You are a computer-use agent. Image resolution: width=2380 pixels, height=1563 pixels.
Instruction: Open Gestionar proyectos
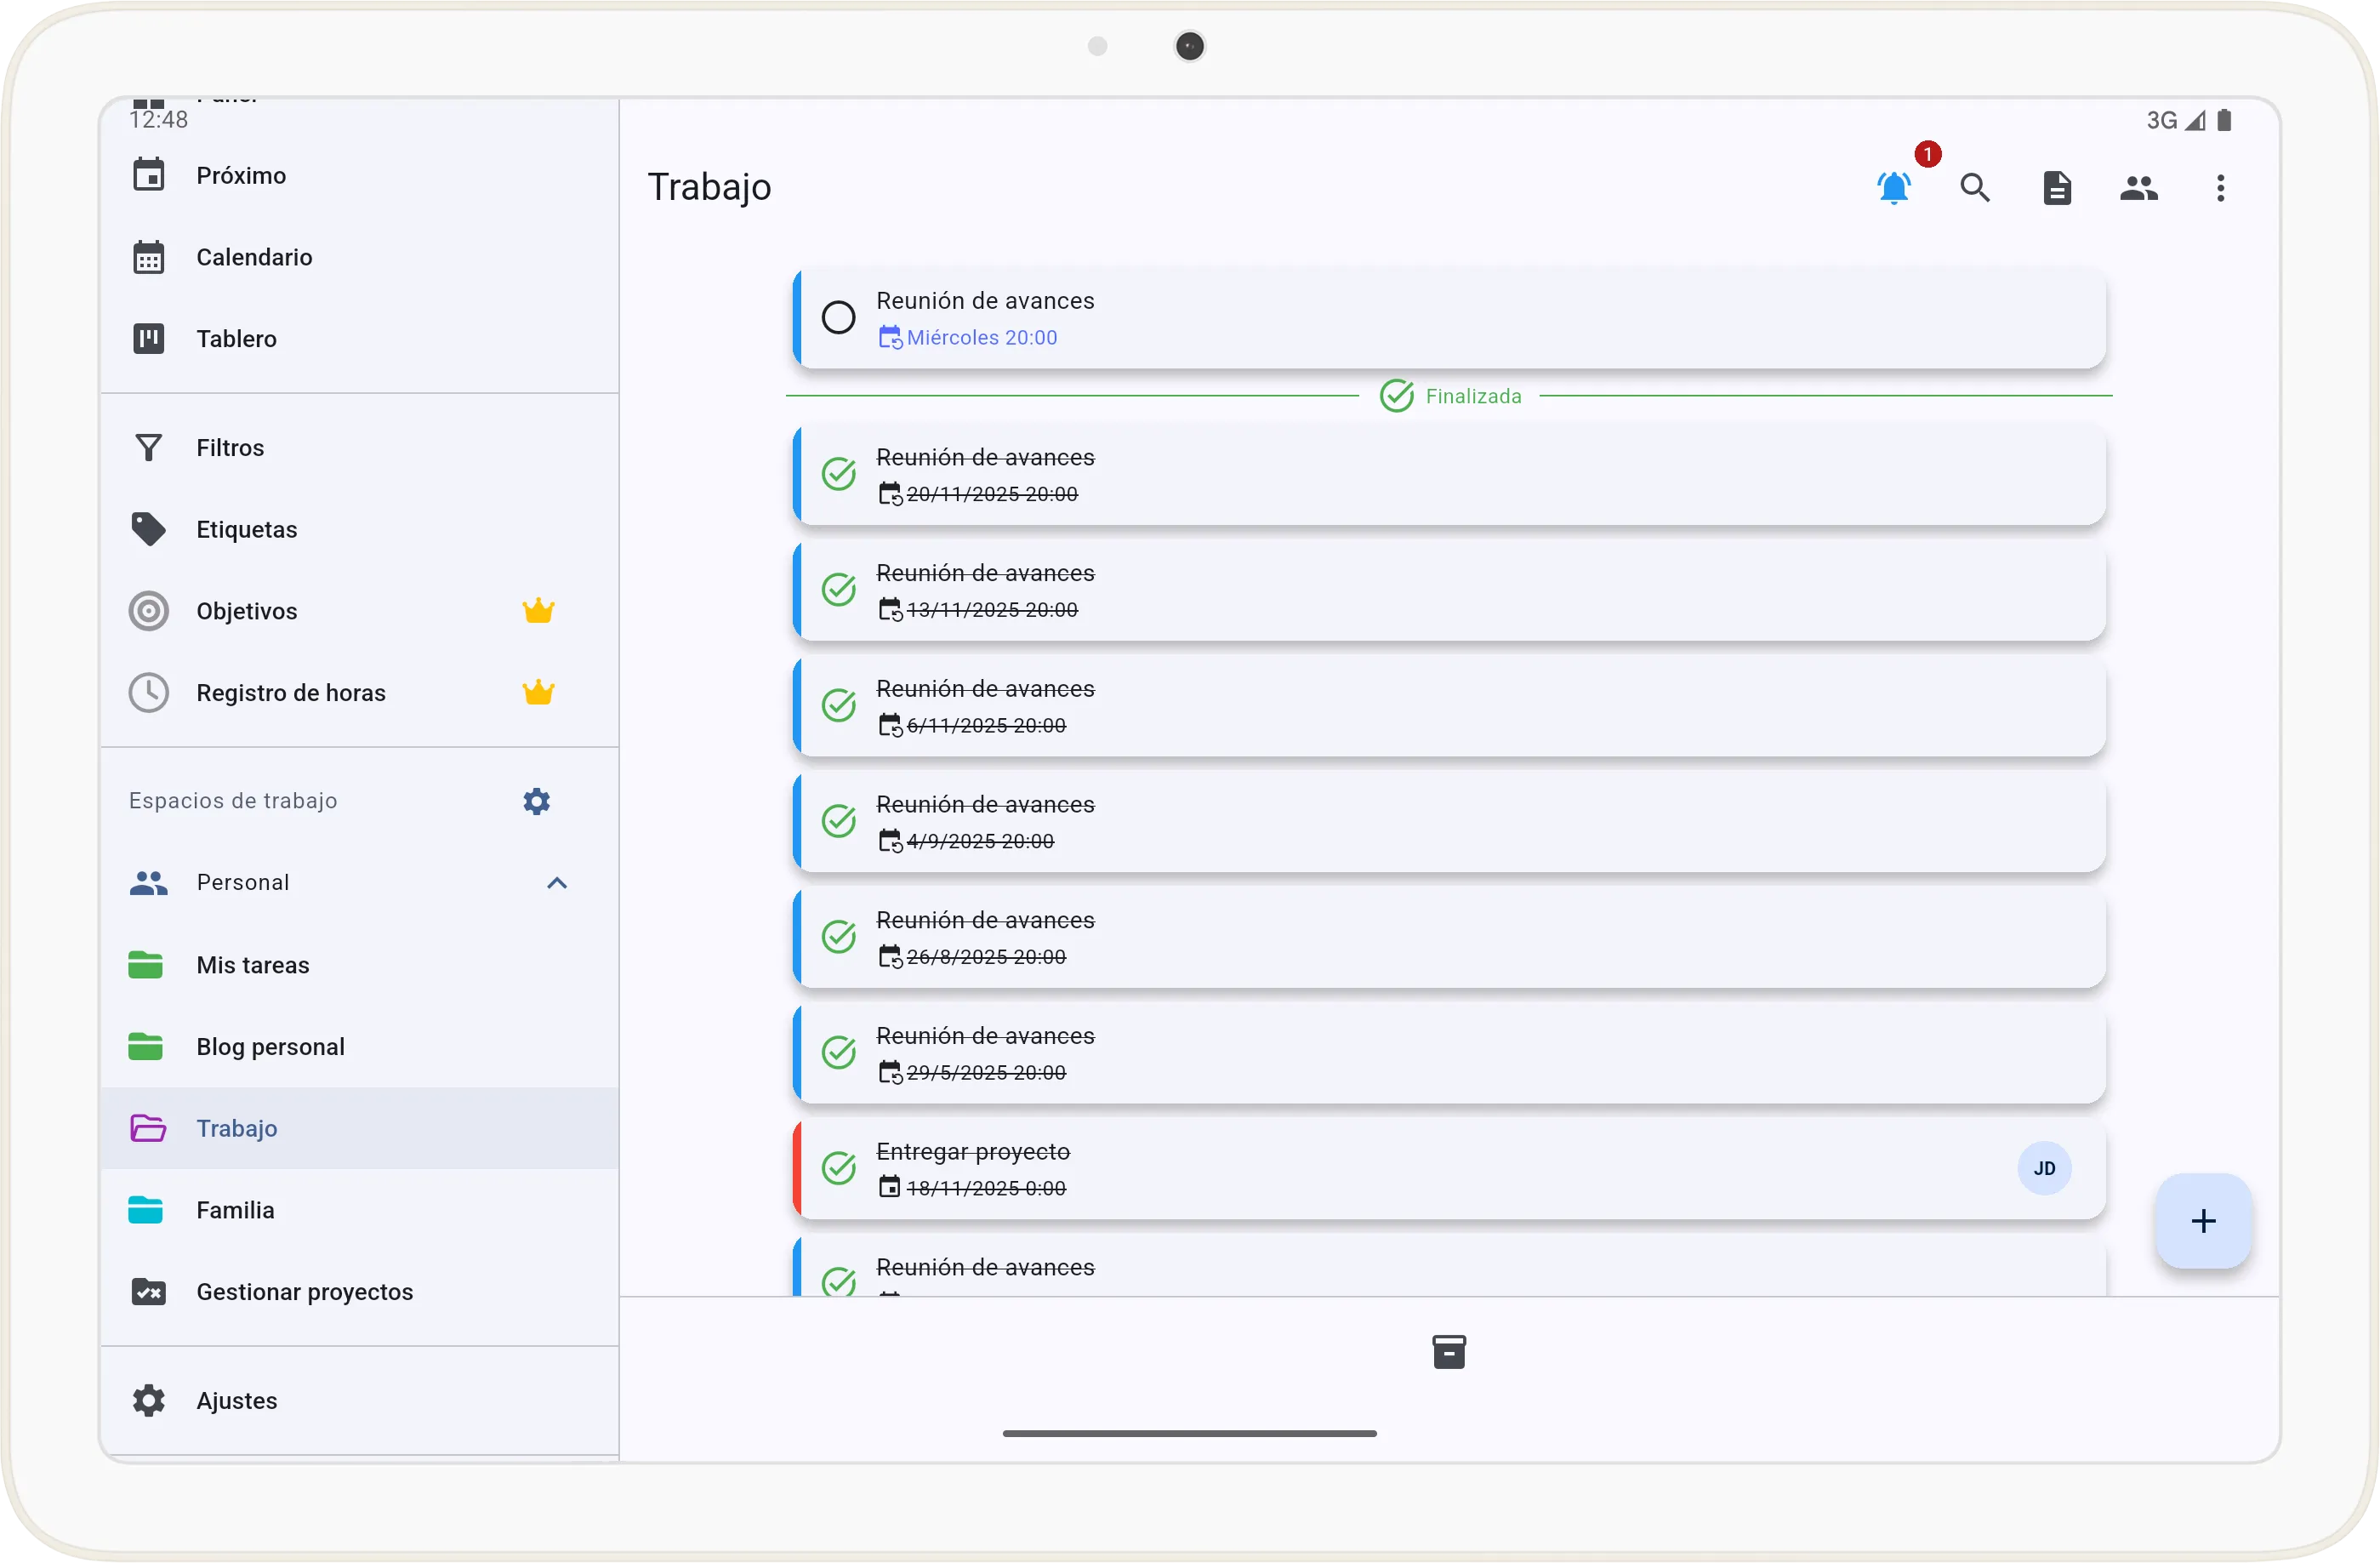click(x=304, y=1291)
